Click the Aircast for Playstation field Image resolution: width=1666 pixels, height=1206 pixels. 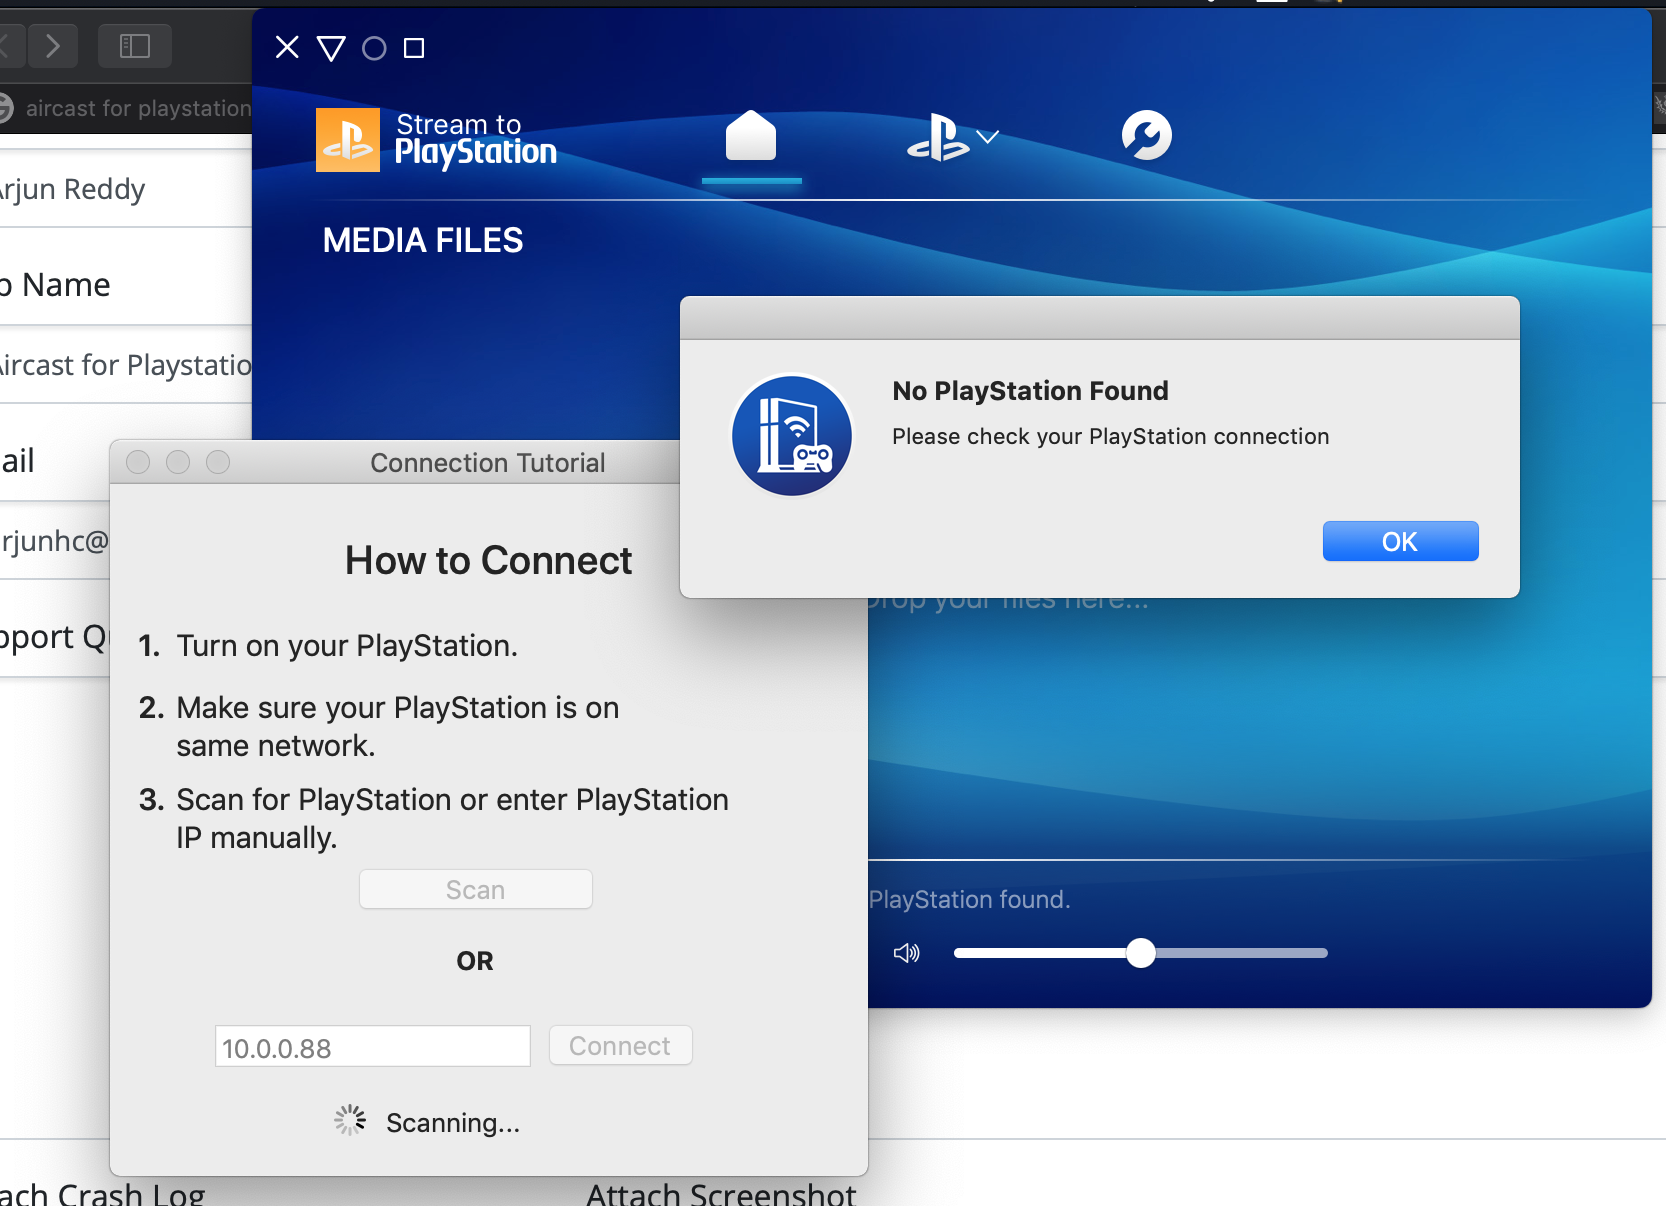pos(125,365)
